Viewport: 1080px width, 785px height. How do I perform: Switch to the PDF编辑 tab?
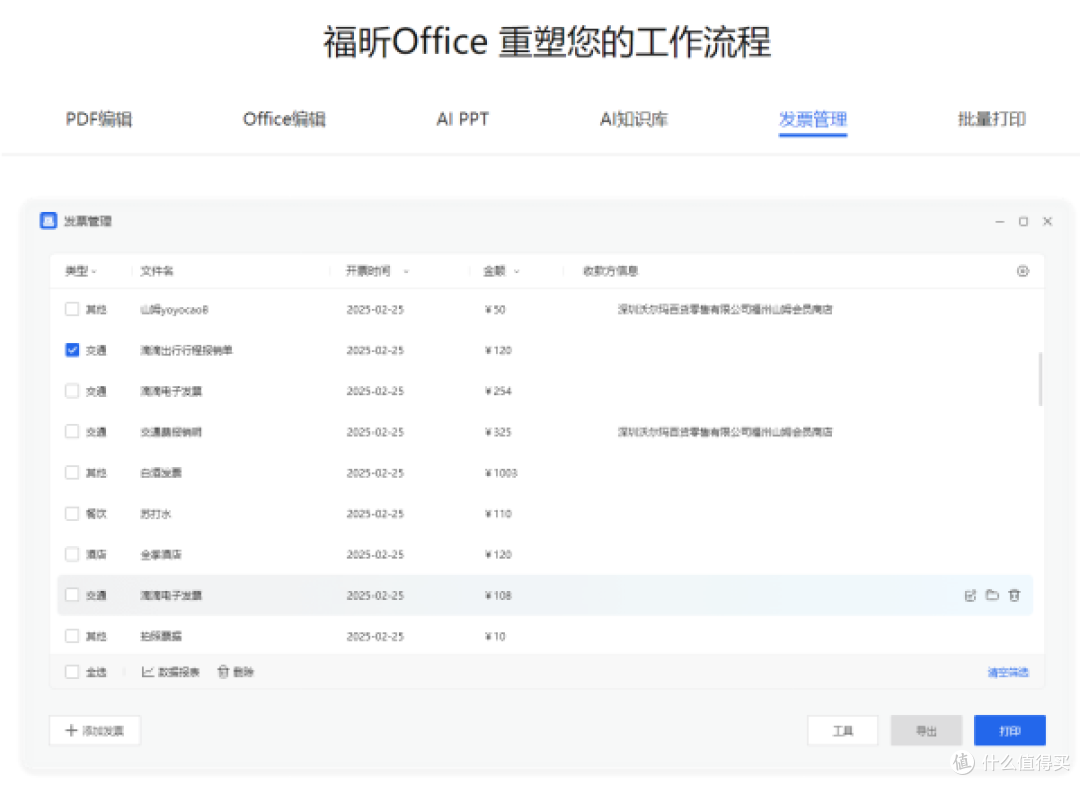[99, 119]
